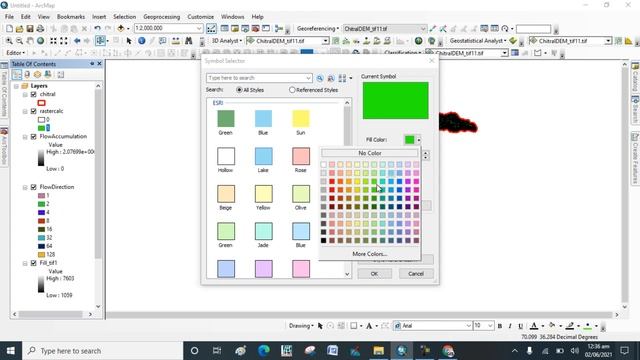Uncheck the chitral layer checkbox

(x=33, y=94)
